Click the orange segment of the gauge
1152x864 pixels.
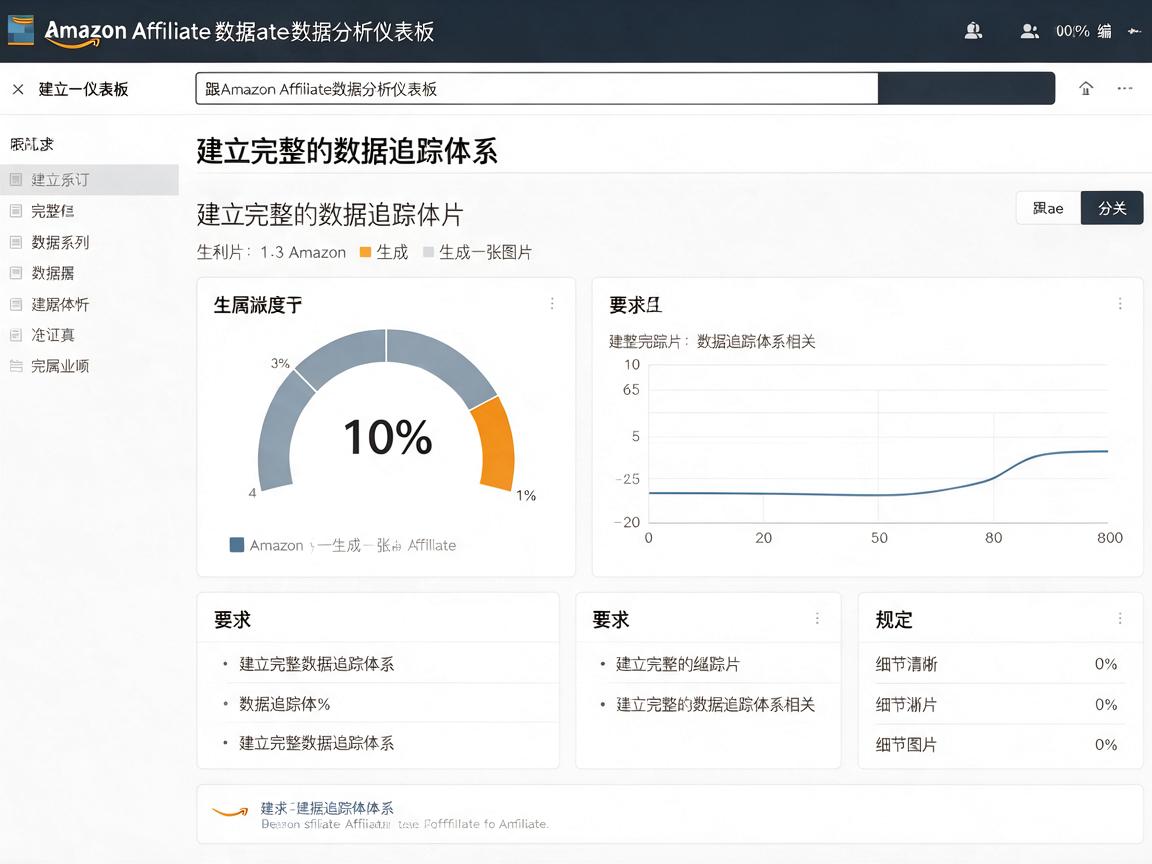click(494, 444)
